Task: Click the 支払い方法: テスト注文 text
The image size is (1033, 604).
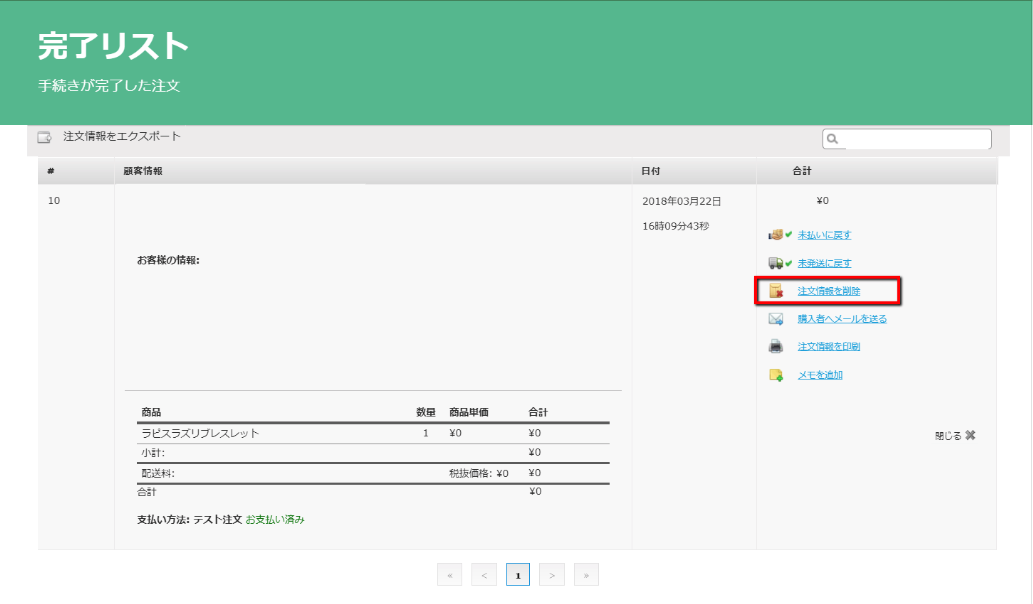Action: coord(190,520)
